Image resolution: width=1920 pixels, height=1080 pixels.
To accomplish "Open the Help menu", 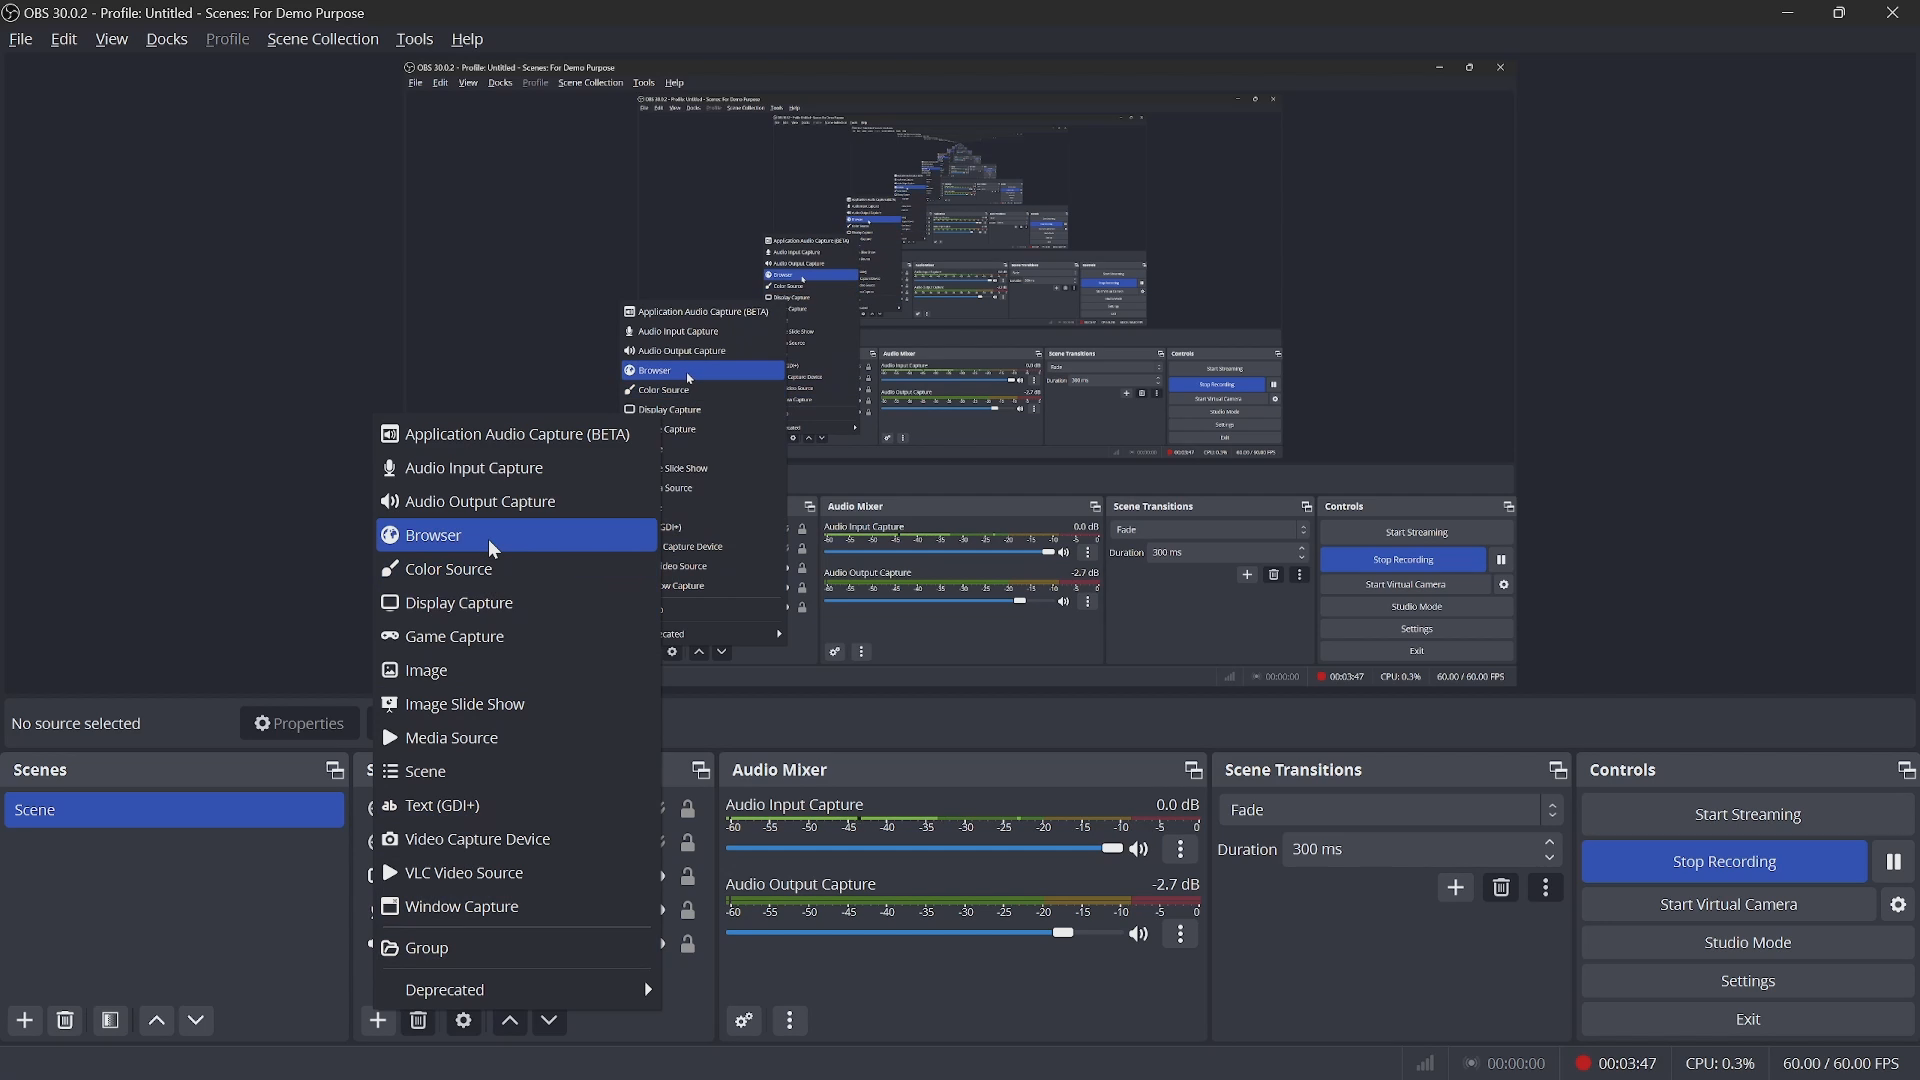I will [467, 40].
